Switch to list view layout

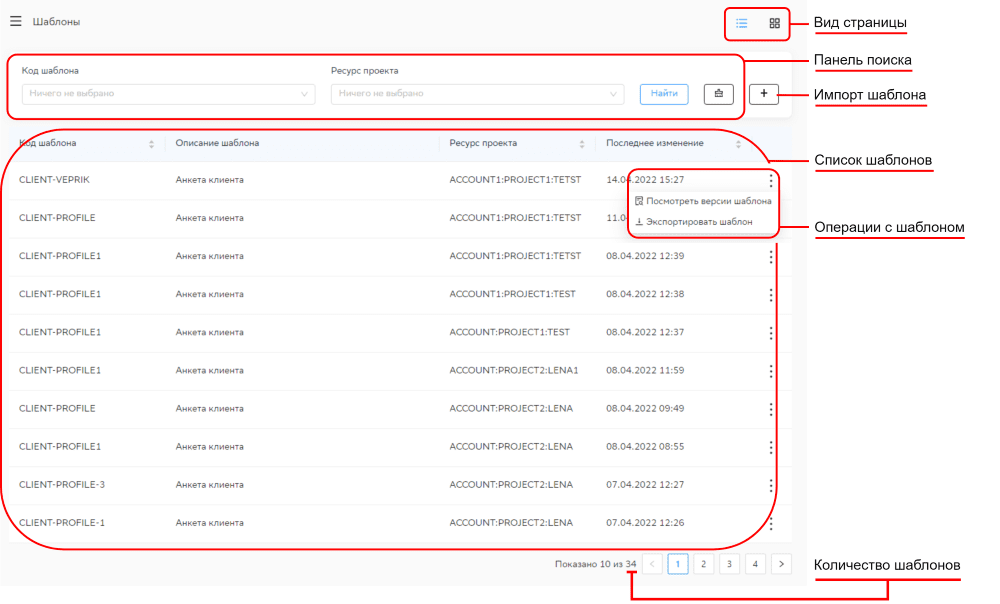click(x=742, y=23)
